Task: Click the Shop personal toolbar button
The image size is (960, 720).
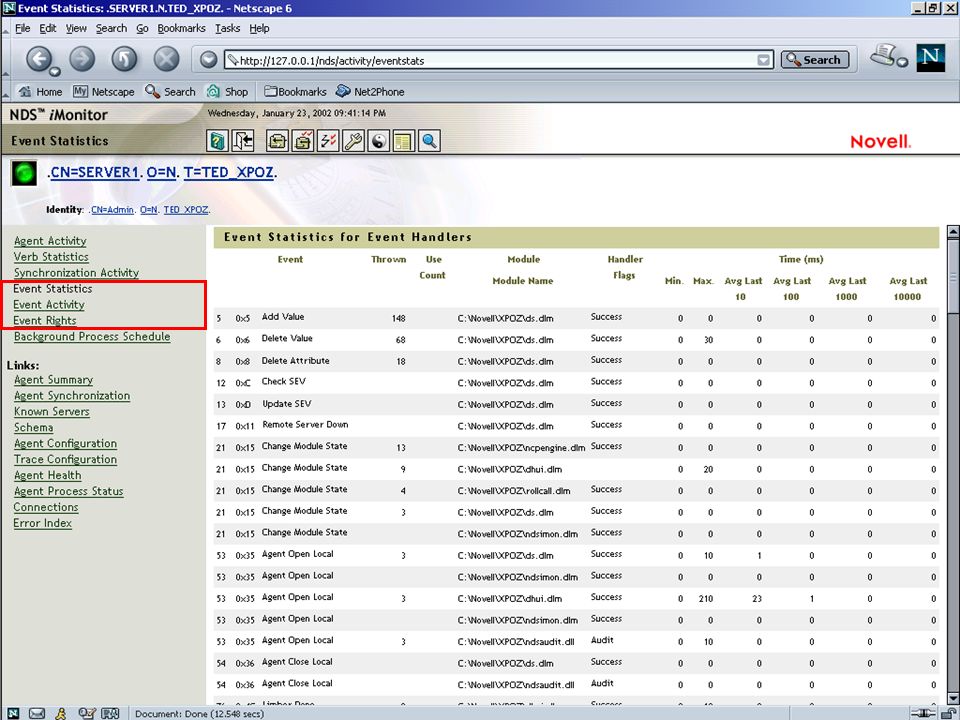Action: click(x=227, y=92)
